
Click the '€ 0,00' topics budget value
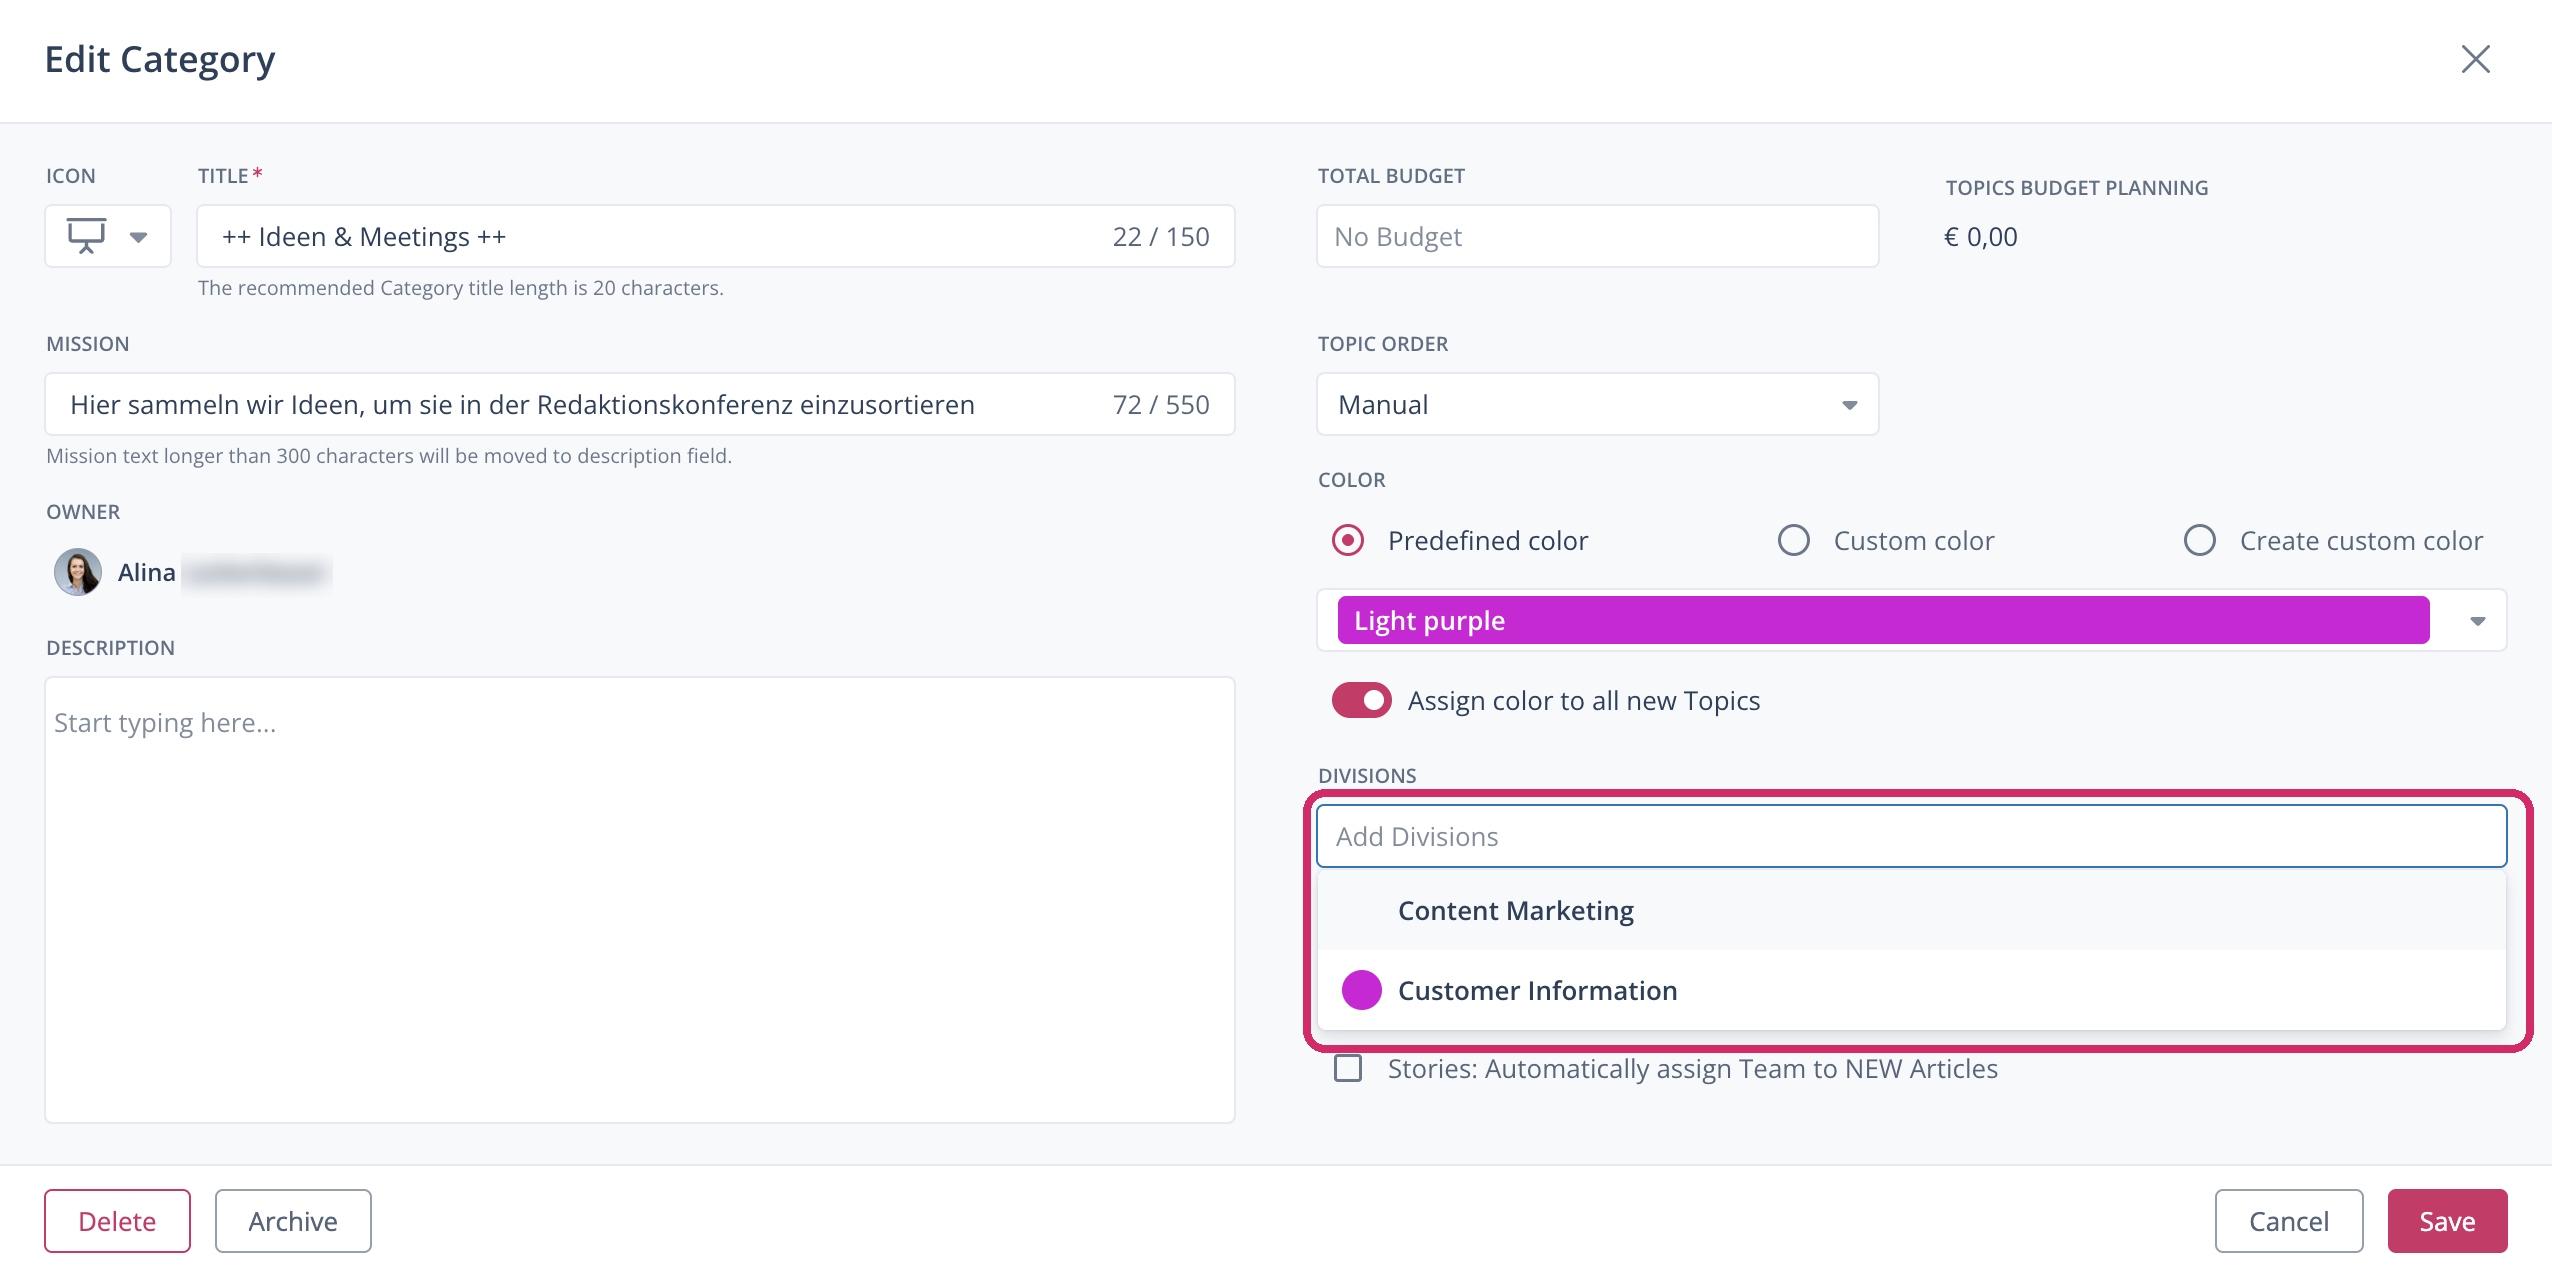1980,237
